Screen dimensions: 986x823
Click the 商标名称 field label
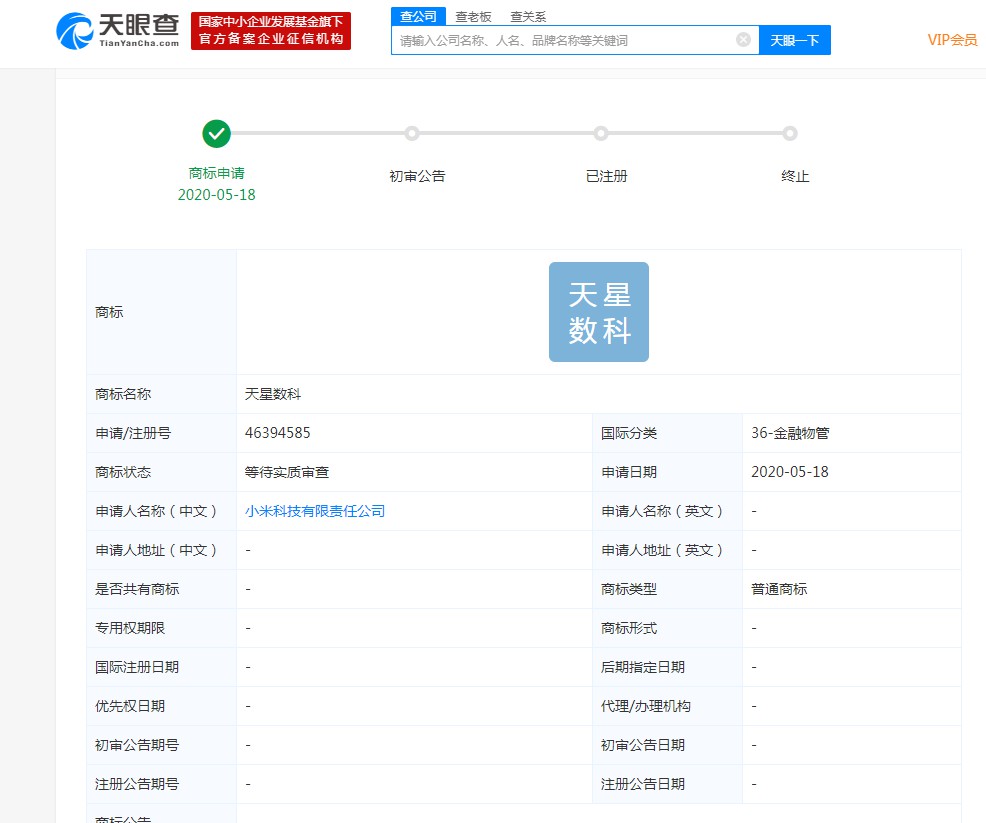pos(123,394)
